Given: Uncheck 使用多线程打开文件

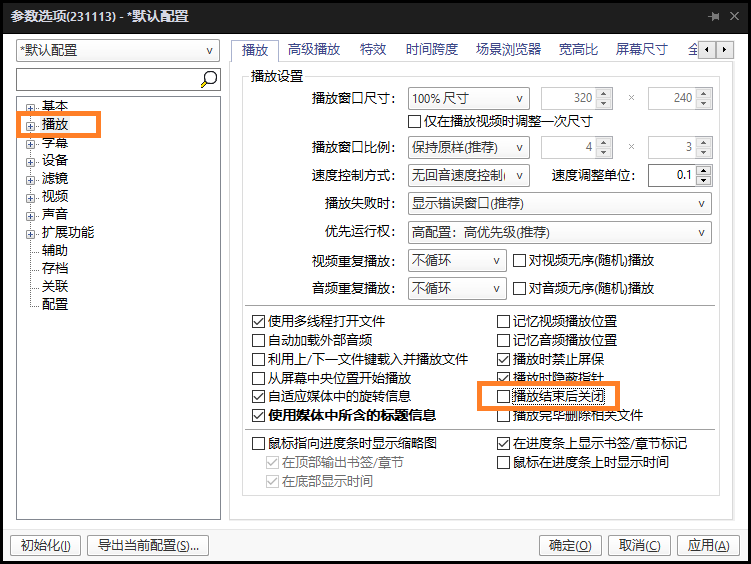Looking at the screenshot, I should coord(258,322).
